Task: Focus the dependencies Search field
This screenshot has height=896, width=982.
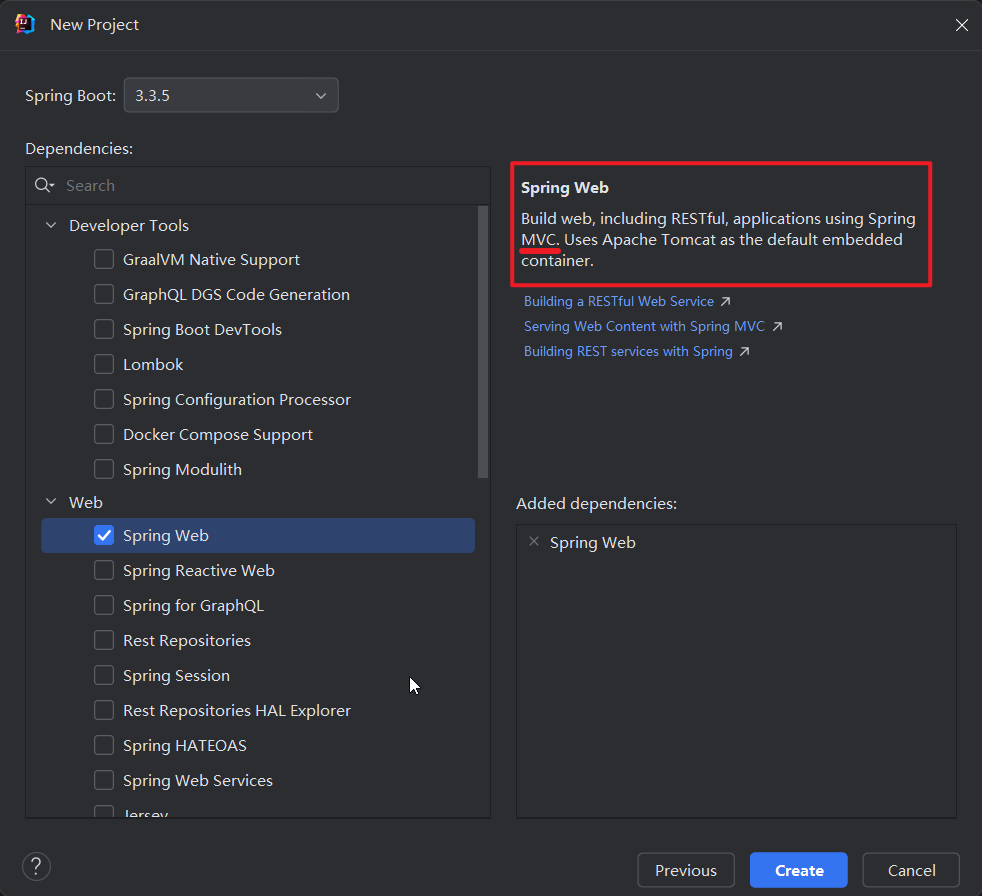Action: (270, 185)
